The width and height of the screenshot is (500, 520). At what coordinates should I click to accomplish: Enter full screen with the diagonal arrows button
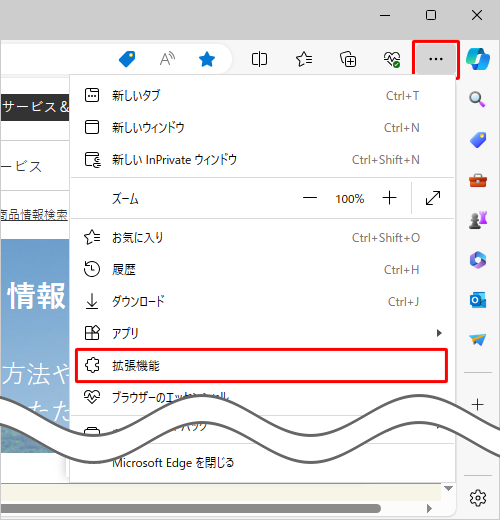[433, 198]
